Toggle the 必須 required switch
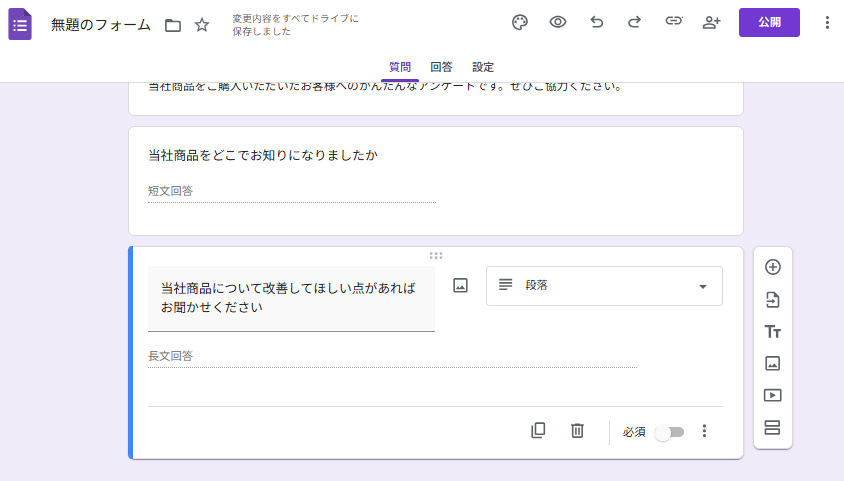Viewport: 844px width, 481px height. tap(669, 432)
